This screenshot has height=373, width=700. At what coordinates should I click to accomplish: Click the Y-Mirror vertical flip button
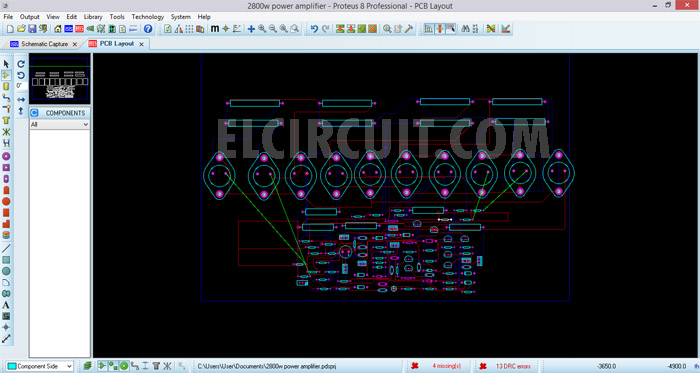coord(21,111)
